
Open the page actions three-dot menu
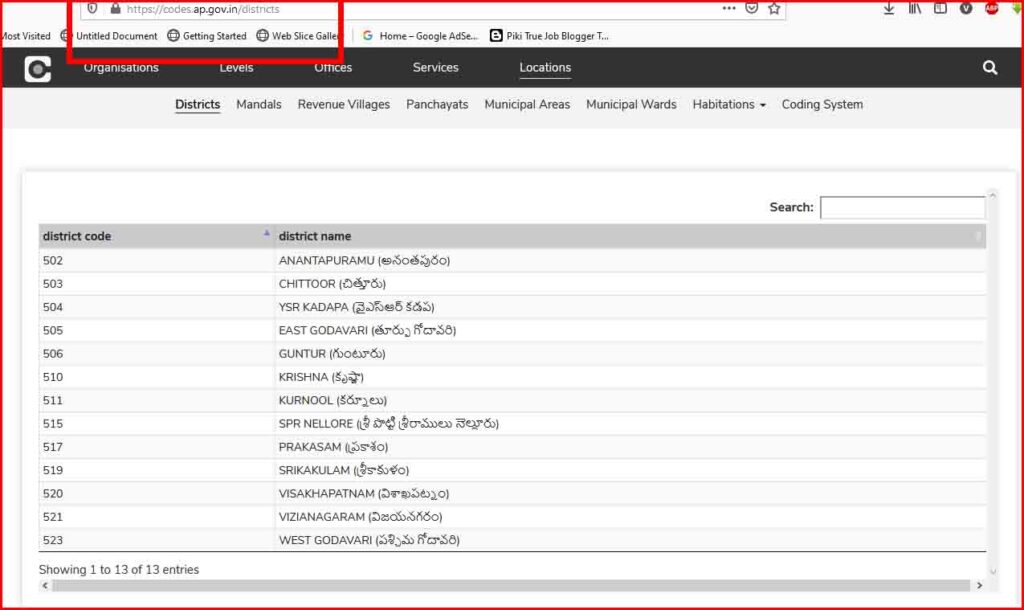click(x=729, y=8)
